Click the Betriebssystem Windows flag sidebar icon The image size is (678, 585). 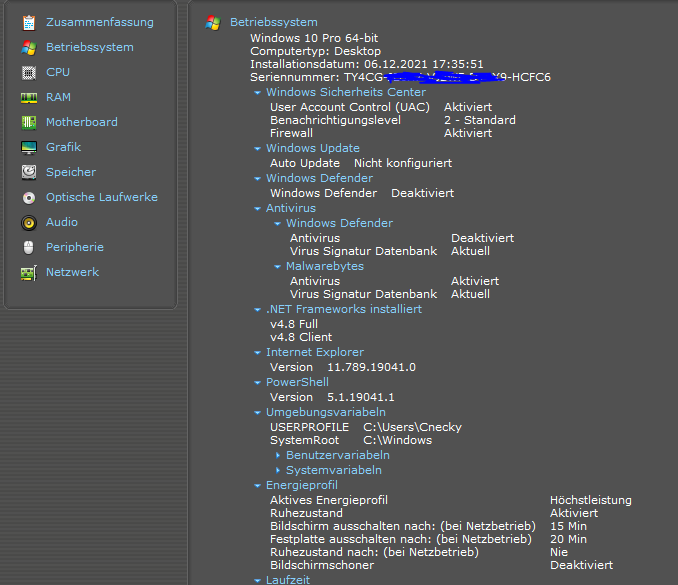point(29,48)
